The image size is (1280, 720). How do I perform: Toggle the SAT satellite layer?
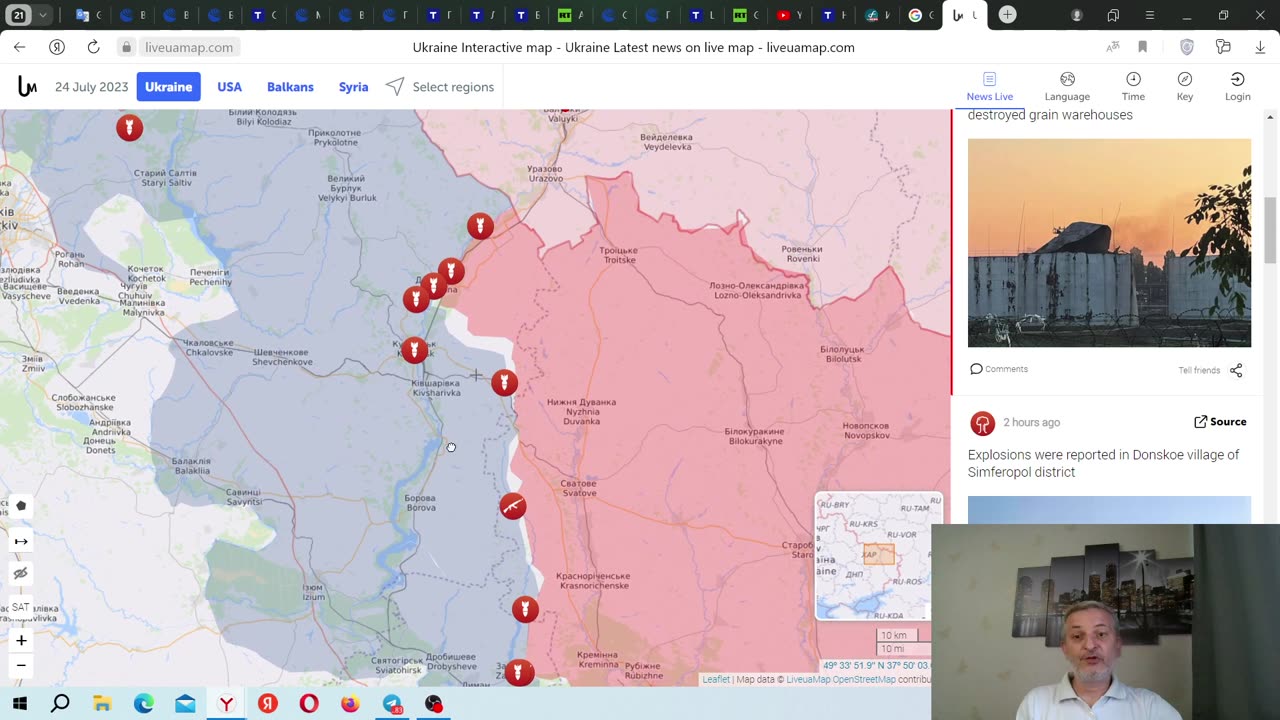click(21, 607)
